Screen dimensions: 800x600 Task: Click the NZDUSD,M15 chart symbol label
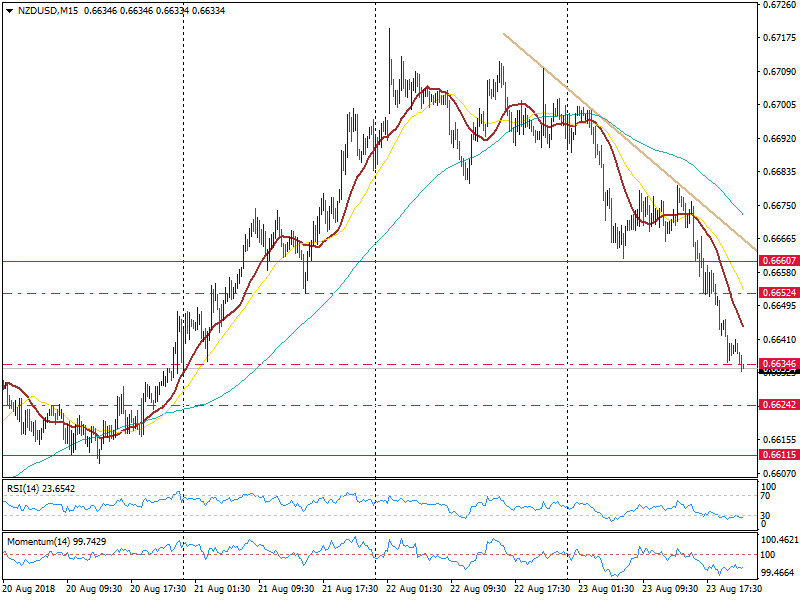point(48,12)
